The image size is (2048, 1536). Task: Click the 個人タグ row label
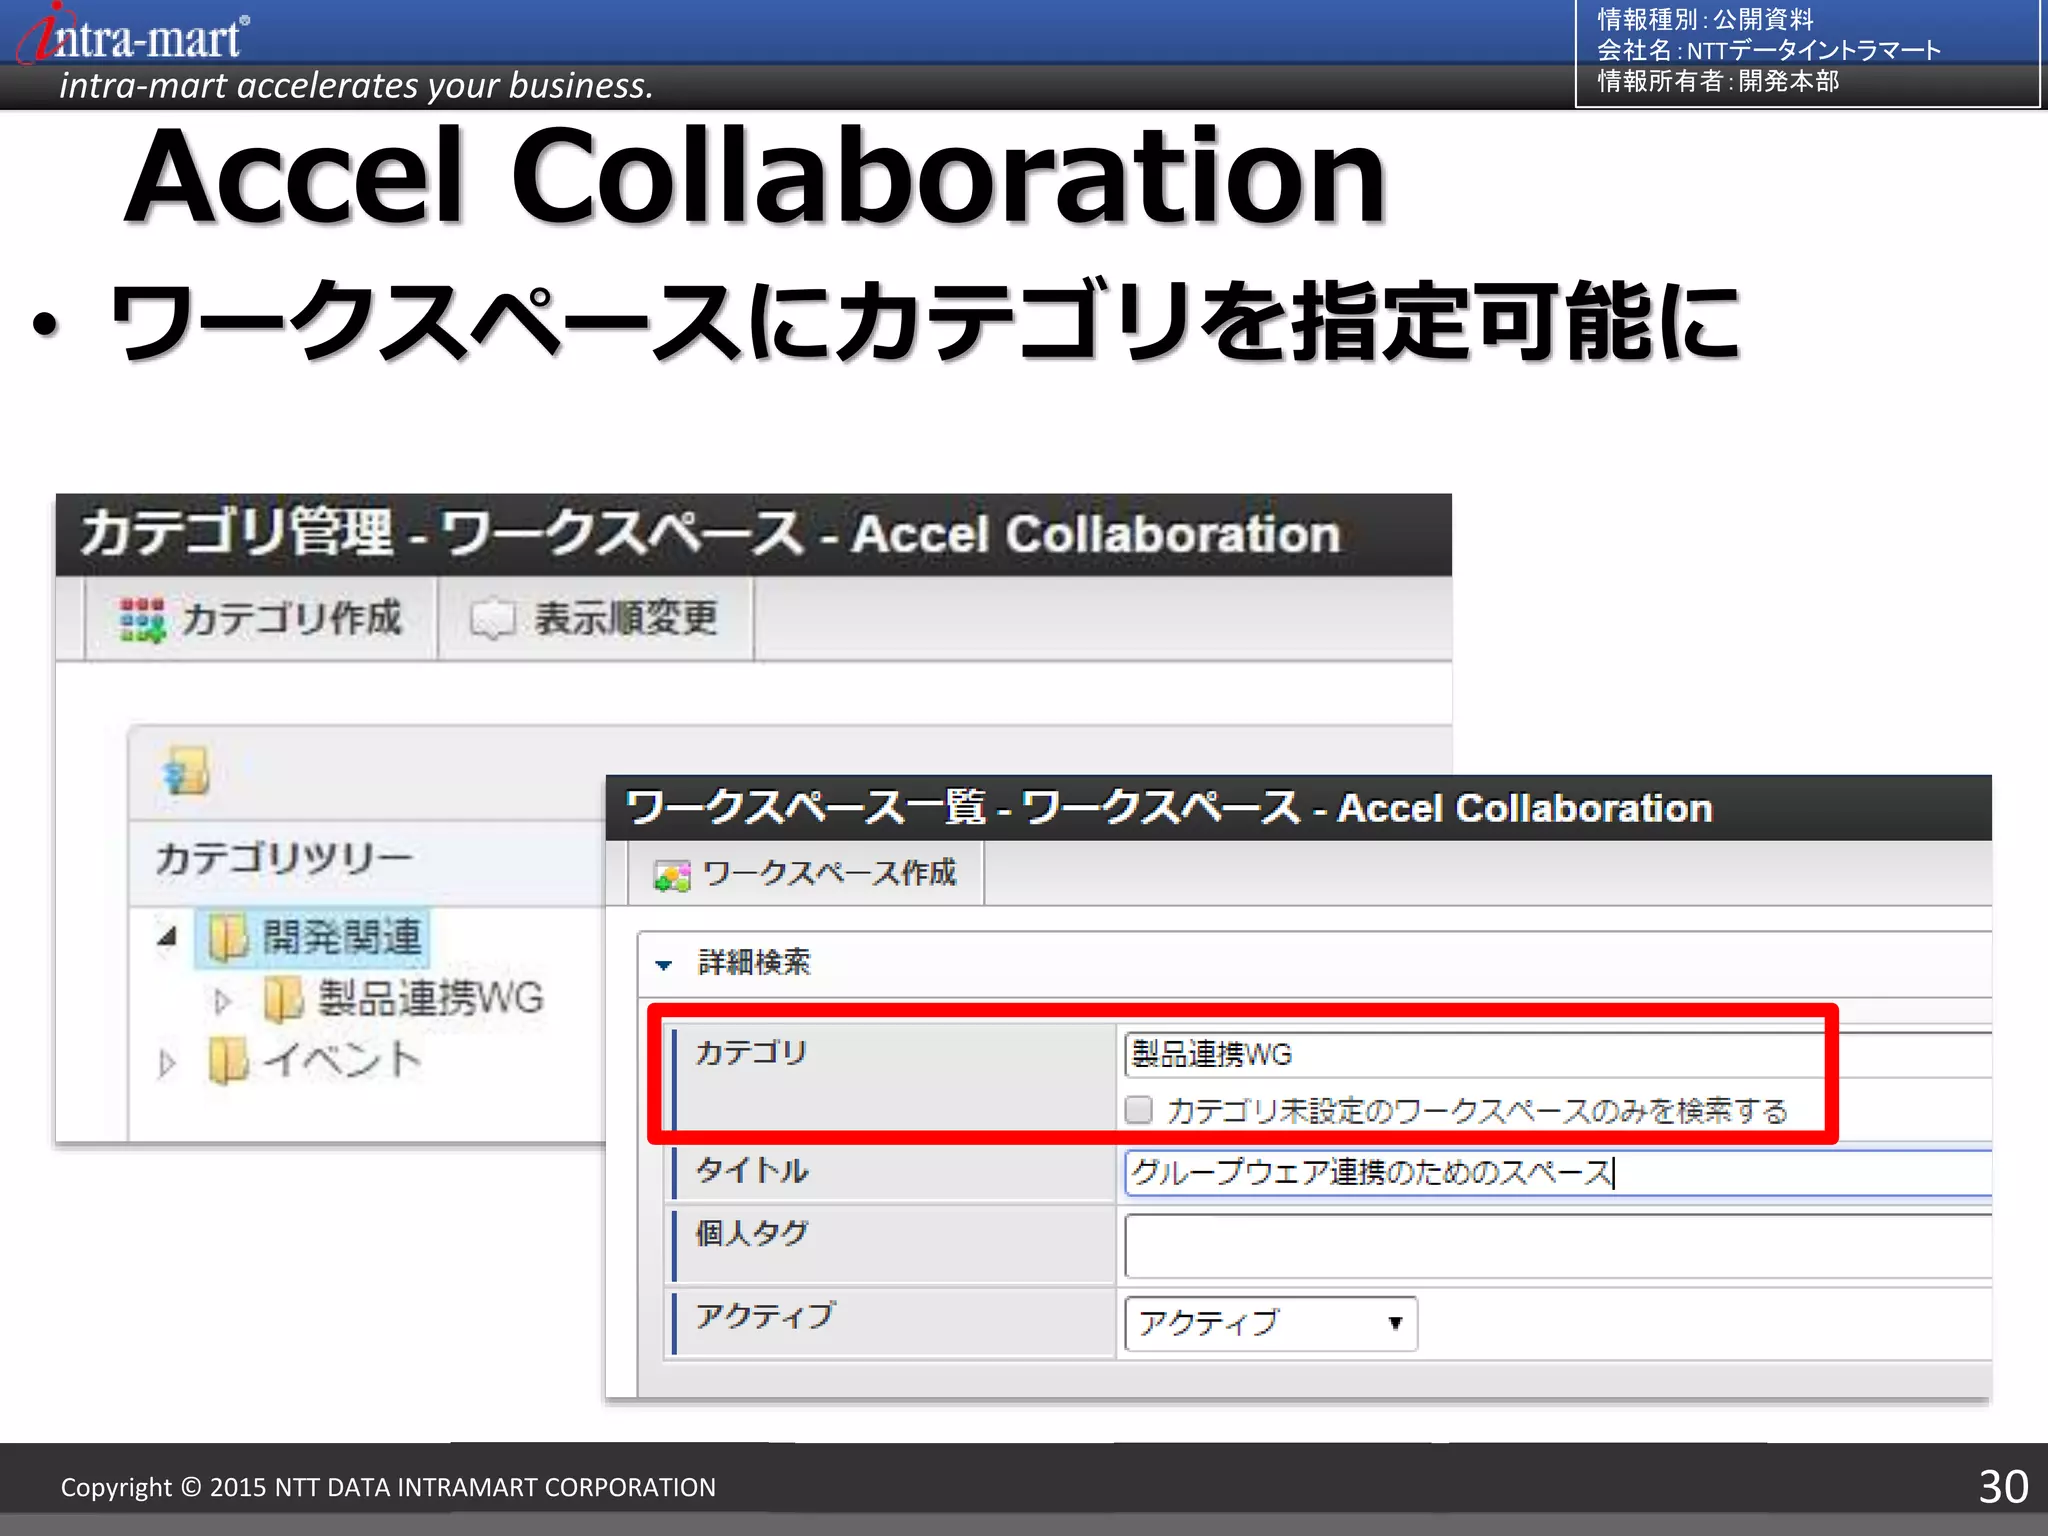point(752,1233)
